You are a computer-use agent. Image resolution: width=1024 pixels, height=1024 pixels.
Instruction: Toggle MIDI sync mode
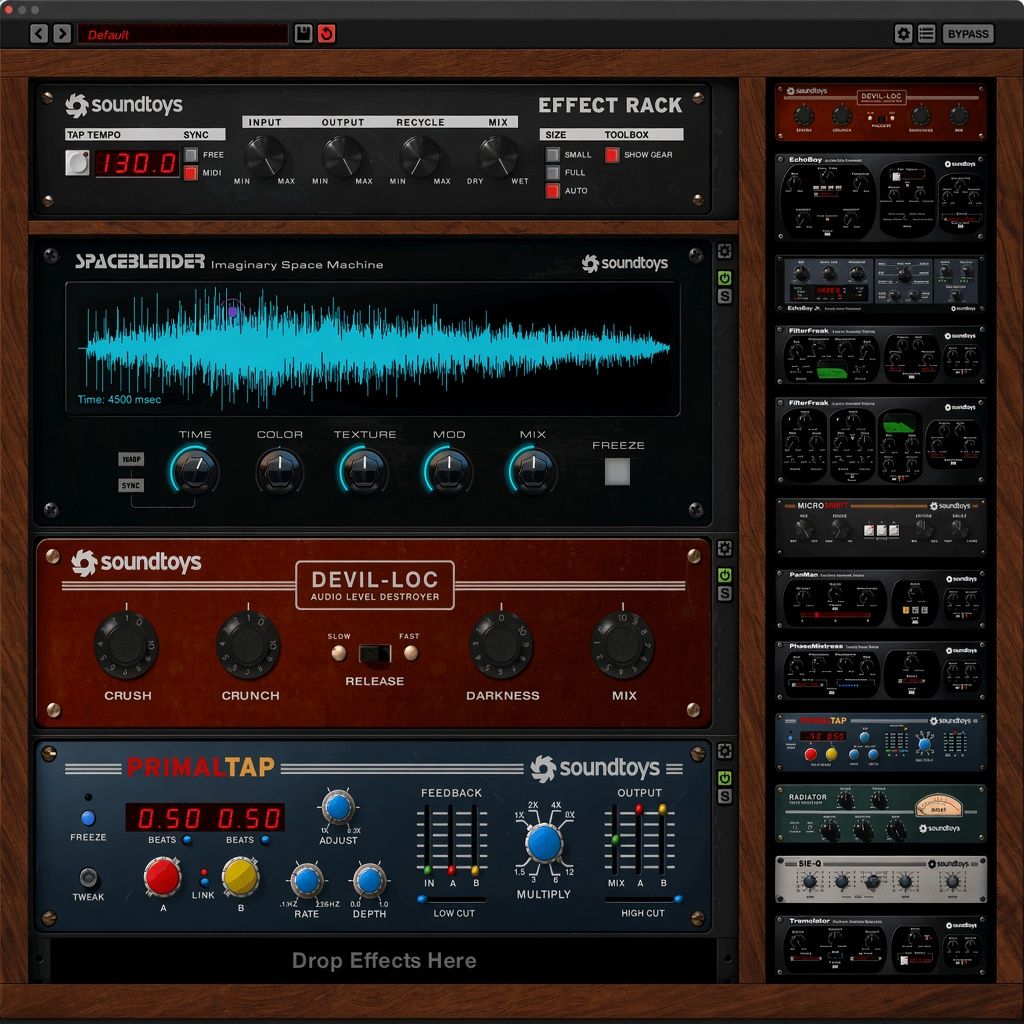(191, 173)
